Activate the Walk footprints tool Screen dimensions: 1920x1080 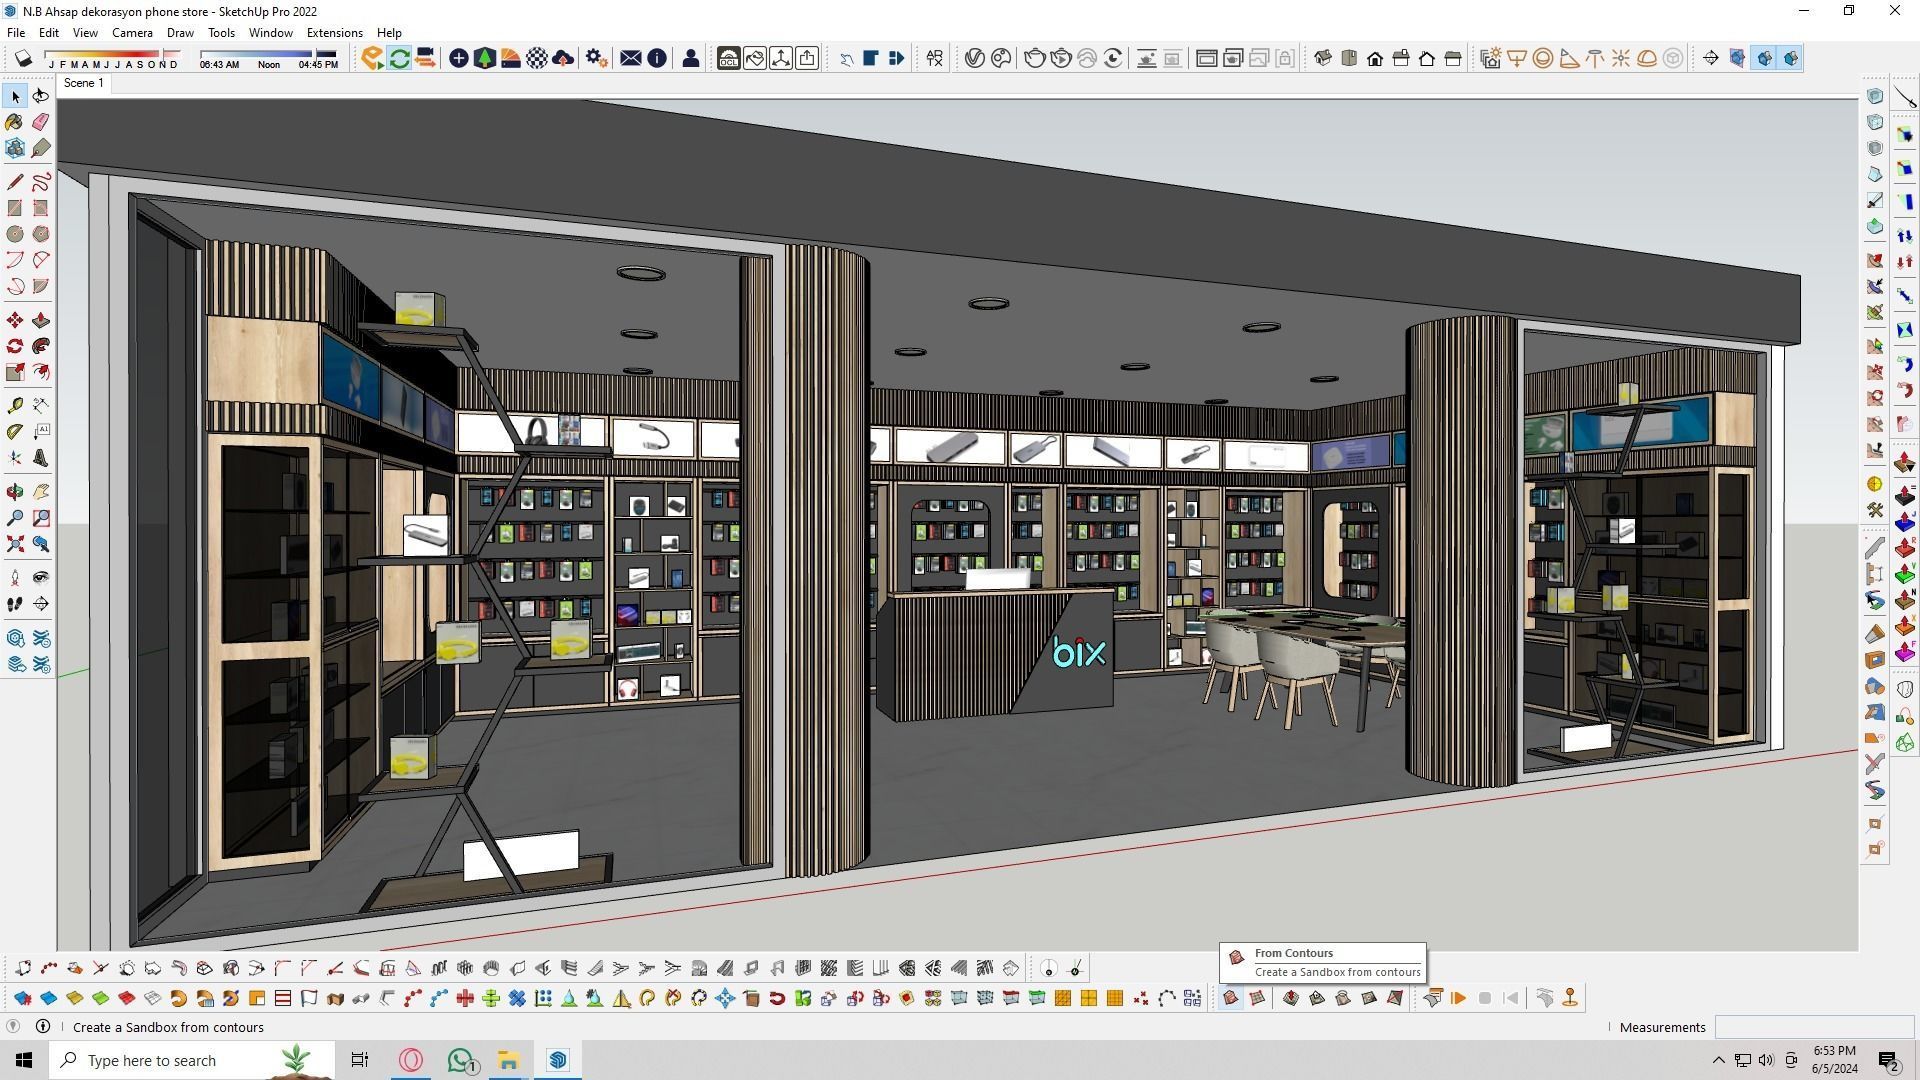(15, 604)
